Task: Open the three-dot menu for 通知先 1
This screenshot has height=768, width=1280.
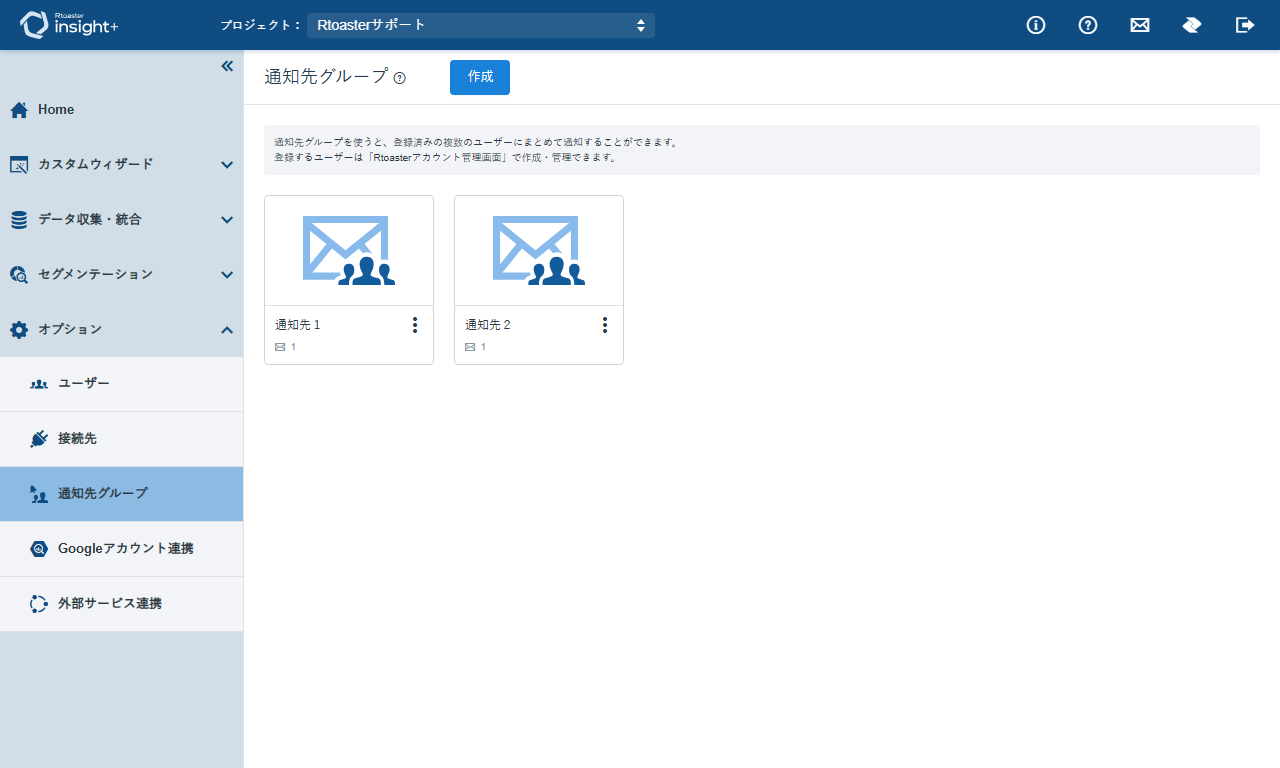Action: tap(415, 325)
